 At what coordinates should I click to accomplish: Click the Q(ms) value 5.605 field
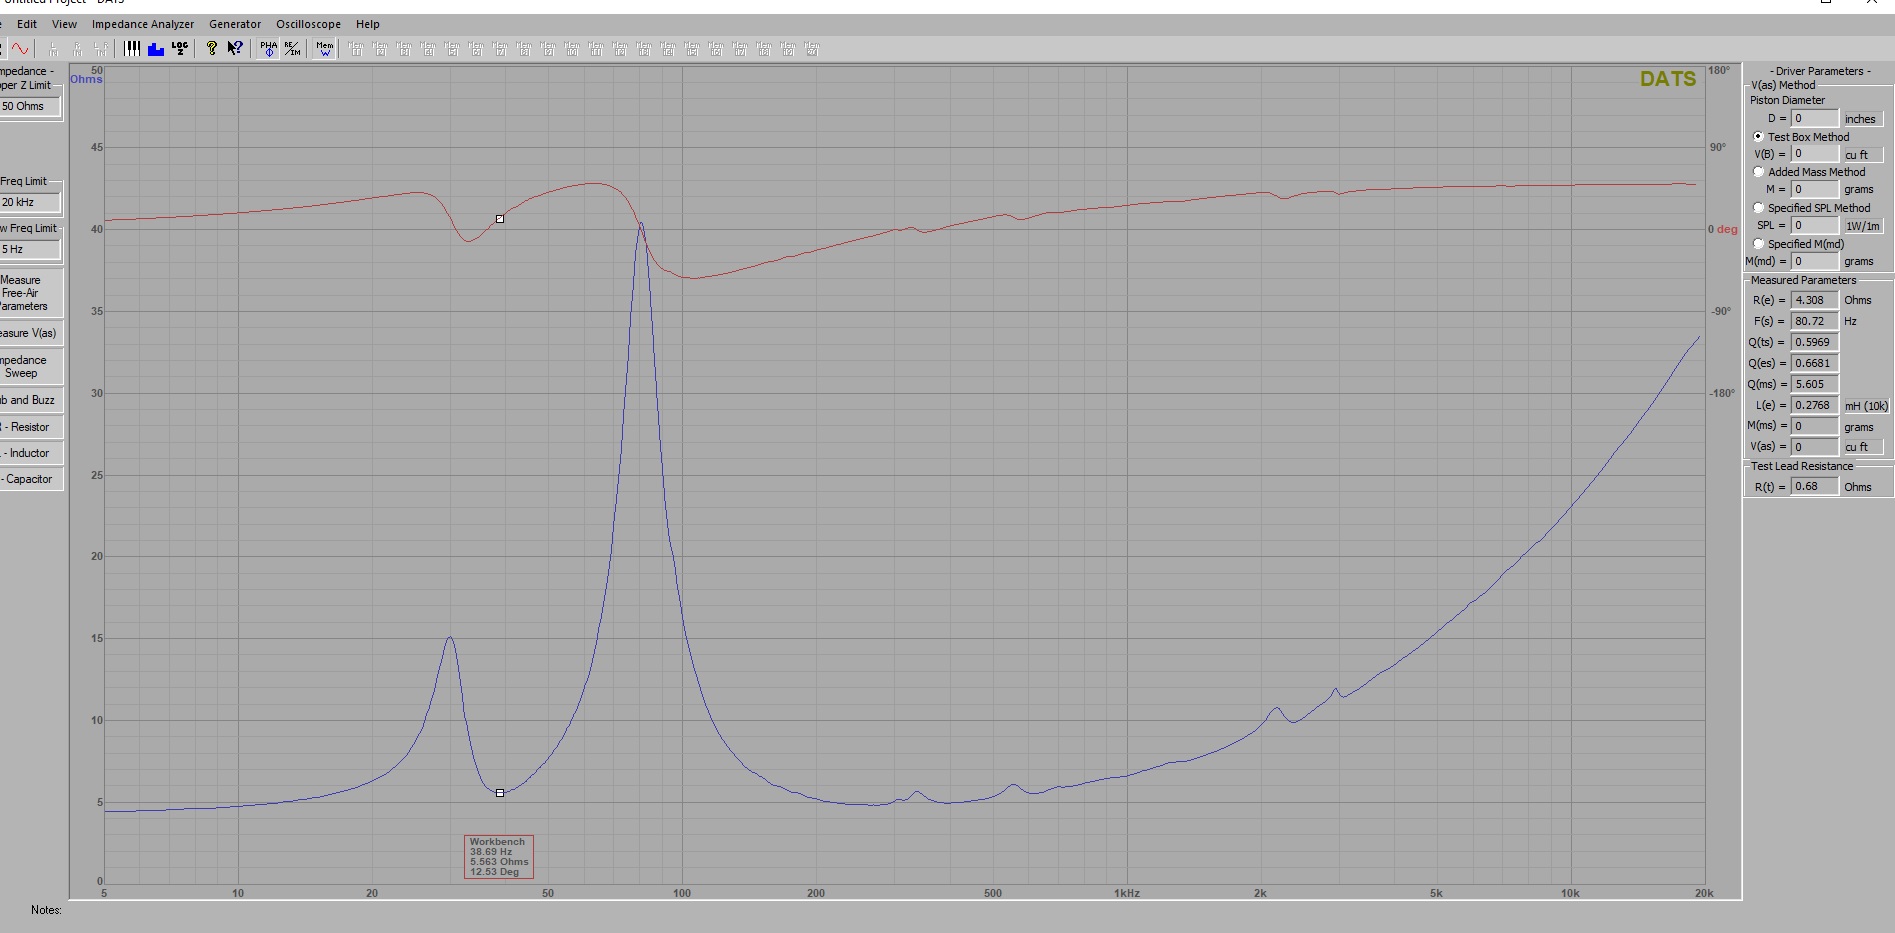click(1814, 384)
